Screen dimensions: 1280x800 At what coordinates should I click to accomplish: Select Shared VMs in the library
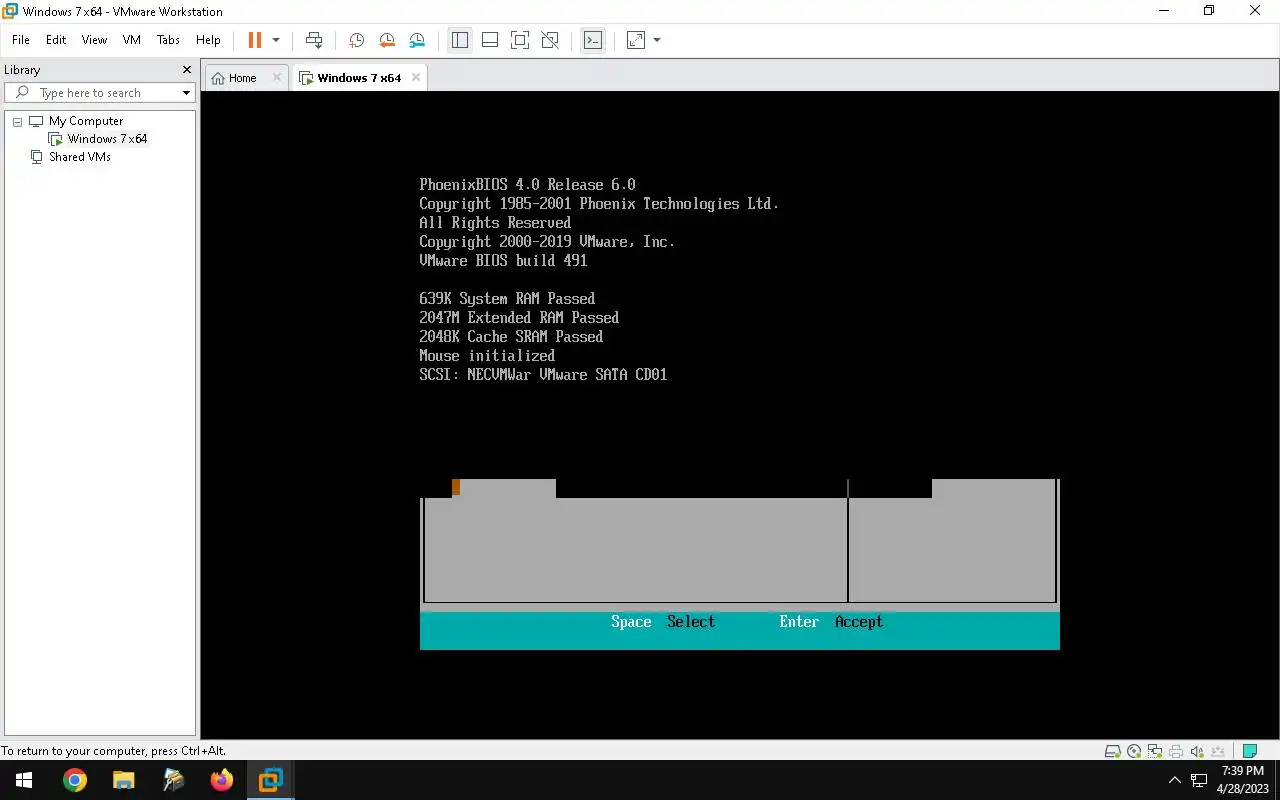pyautogui.click(x=80, y=157)
